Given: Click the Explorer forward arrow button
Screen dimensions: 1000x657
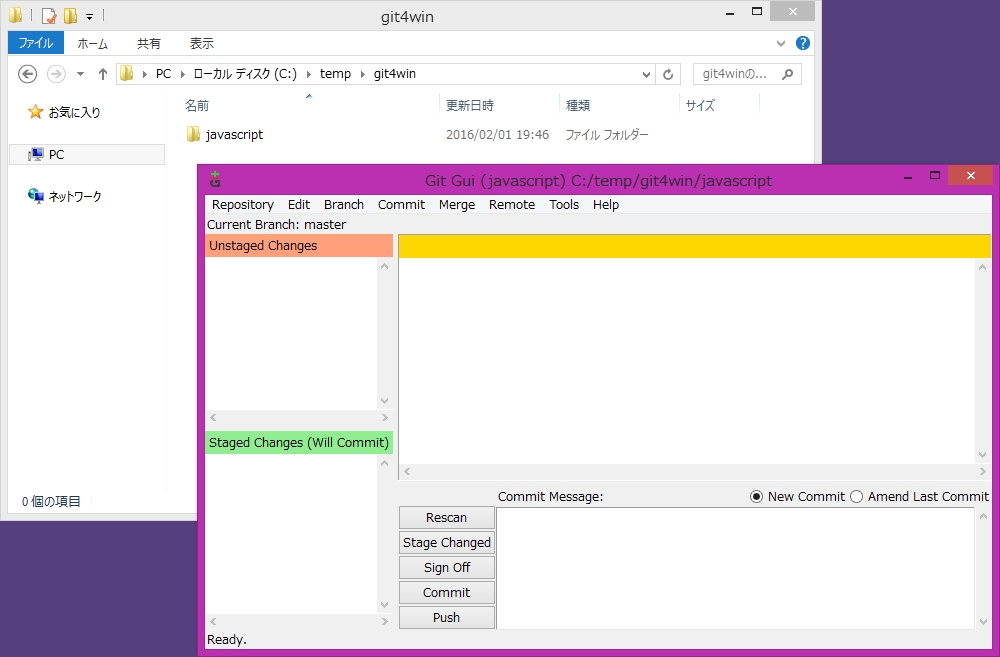Looking at the screenshot, I should coord(56,74).
